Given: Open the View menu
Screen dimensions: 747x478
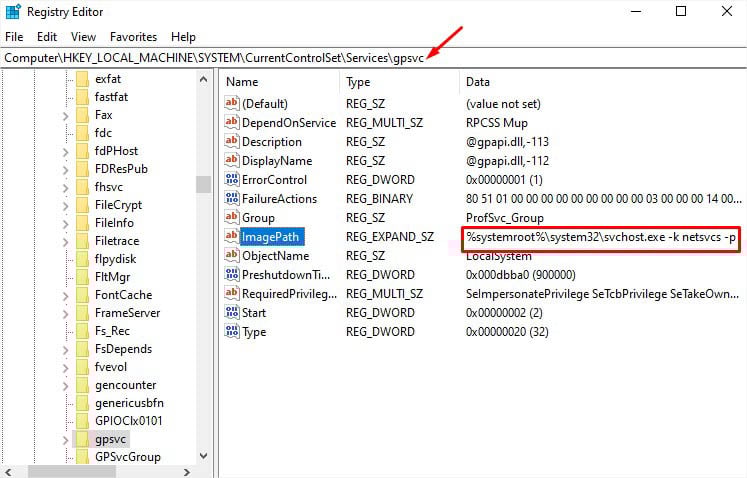Looking at the screenshot, I should coord(83,37).
